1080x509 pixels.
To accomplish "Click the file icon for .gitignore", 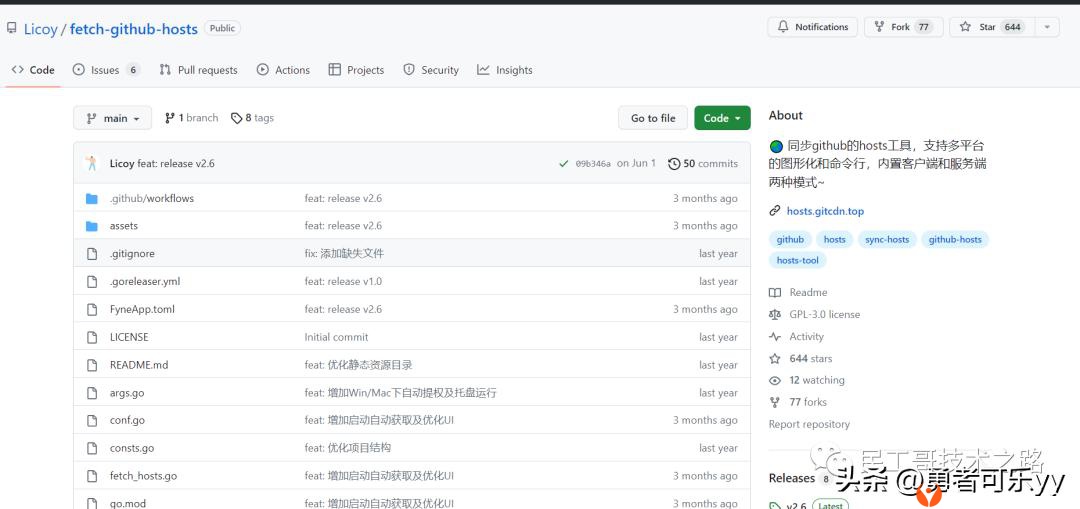I will tap(92, 254).
